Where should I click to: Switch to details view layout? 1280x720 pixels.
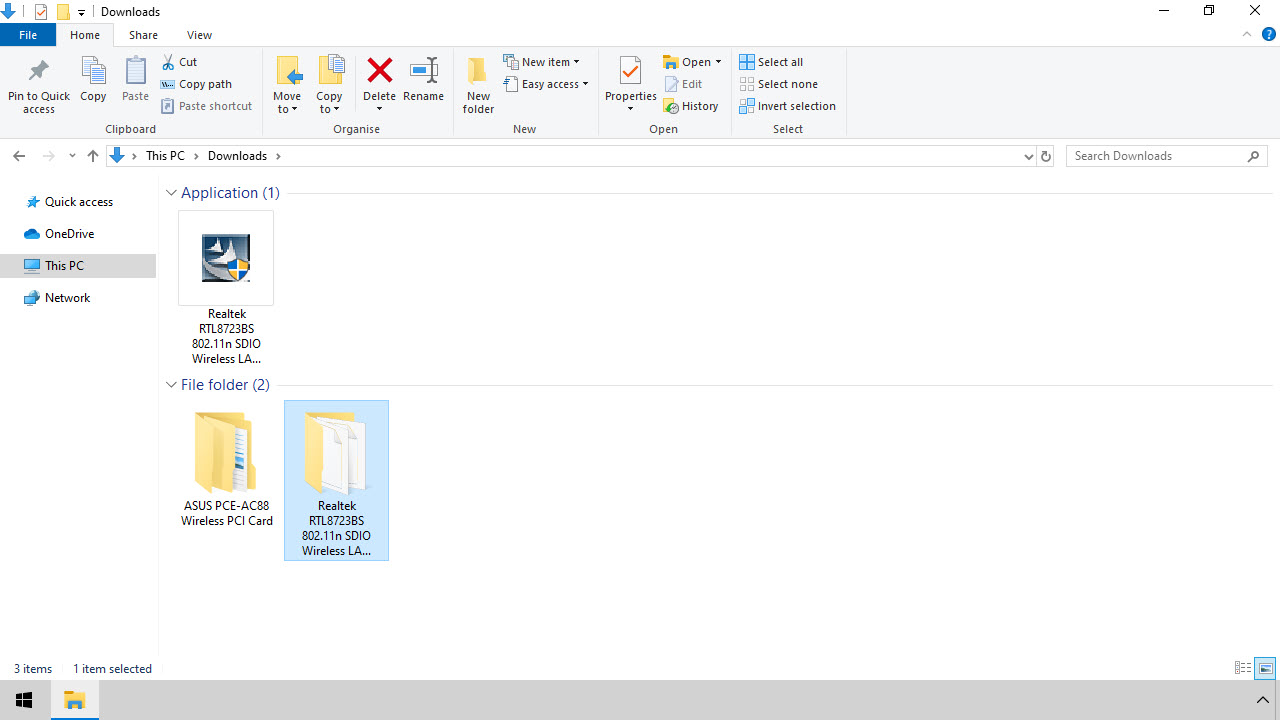[x=1243, y=669]
